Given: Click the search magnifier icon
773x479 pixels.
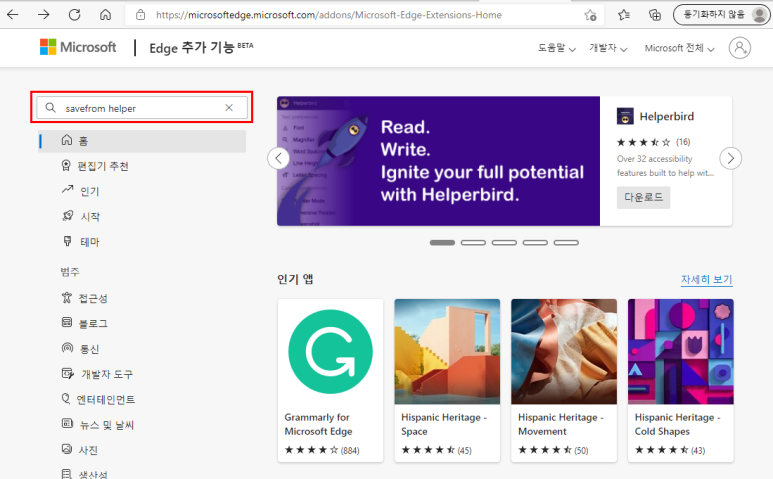Looking at the screenshot, I should pos(50,107).
